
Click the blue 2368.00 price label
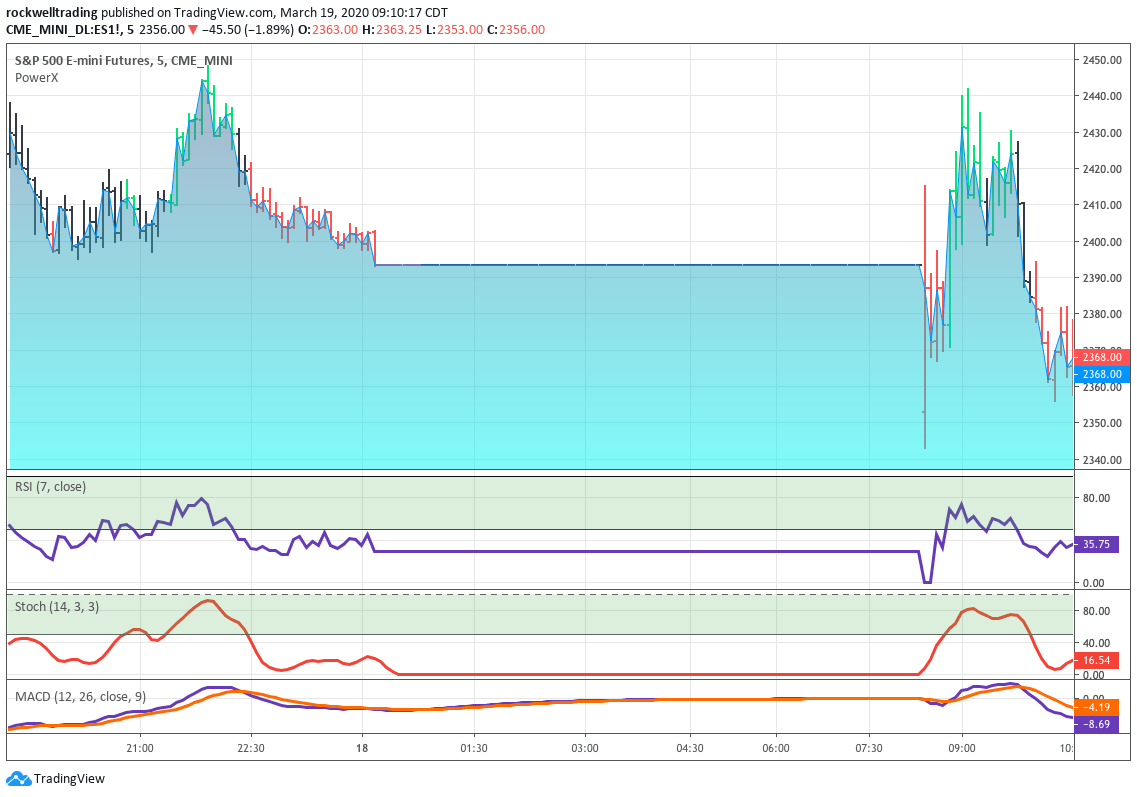[1101, 374]
